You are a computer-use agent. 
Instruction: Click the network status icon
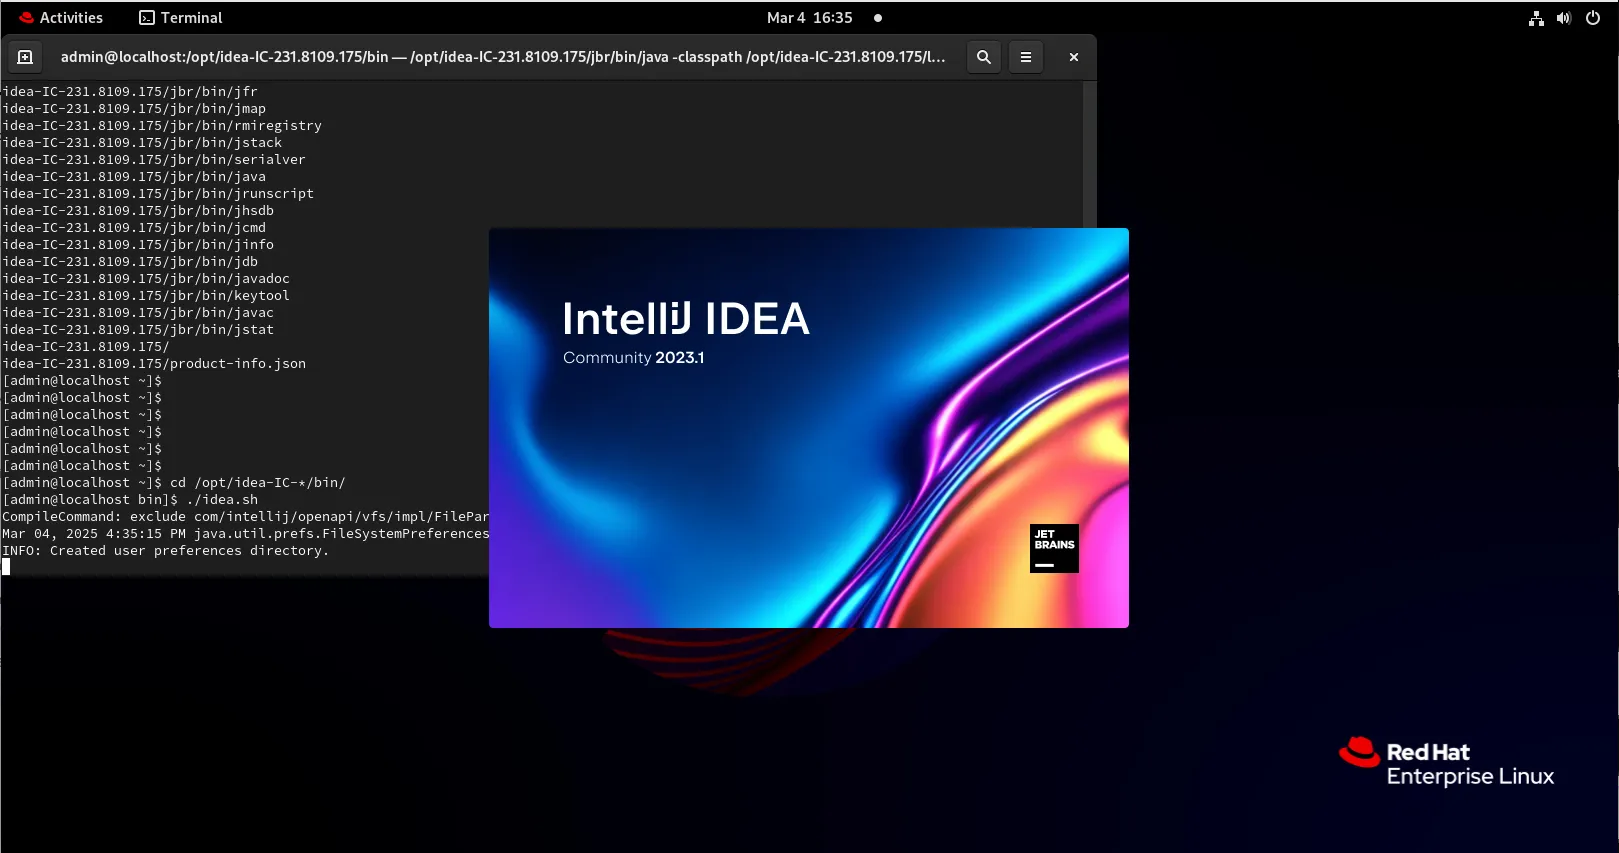(x=1536, y=17)
